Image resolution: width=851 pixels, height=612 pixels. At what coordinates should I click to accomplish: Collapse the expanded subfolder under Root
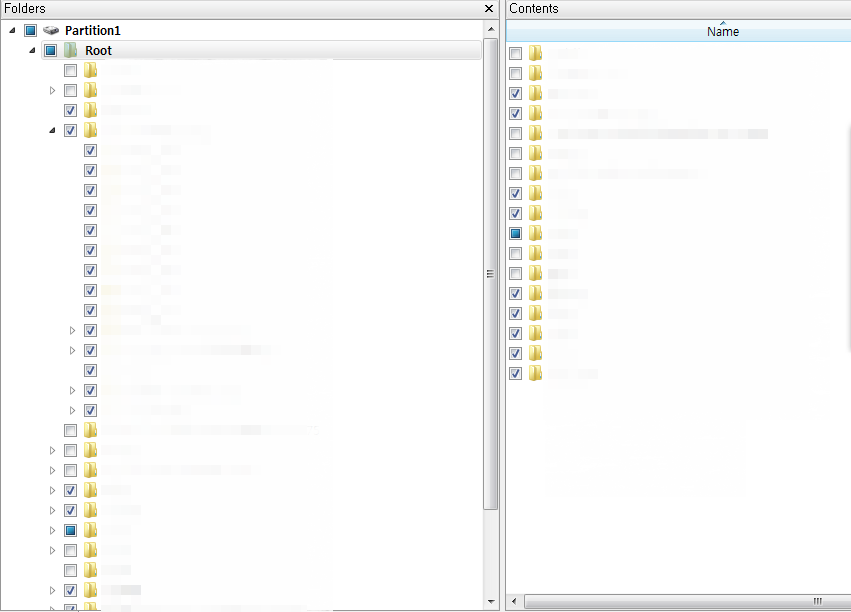pyautogui.click(x=52, y=130)
